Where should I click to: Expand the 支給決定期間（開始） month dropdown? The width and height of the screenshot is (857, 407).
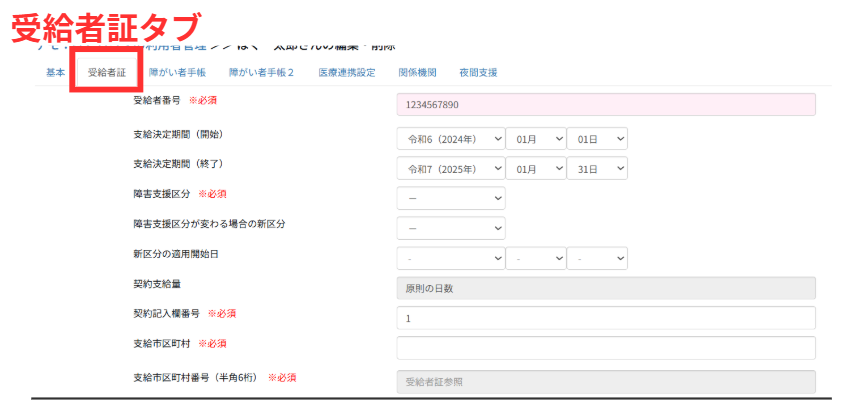pos(535,139)
